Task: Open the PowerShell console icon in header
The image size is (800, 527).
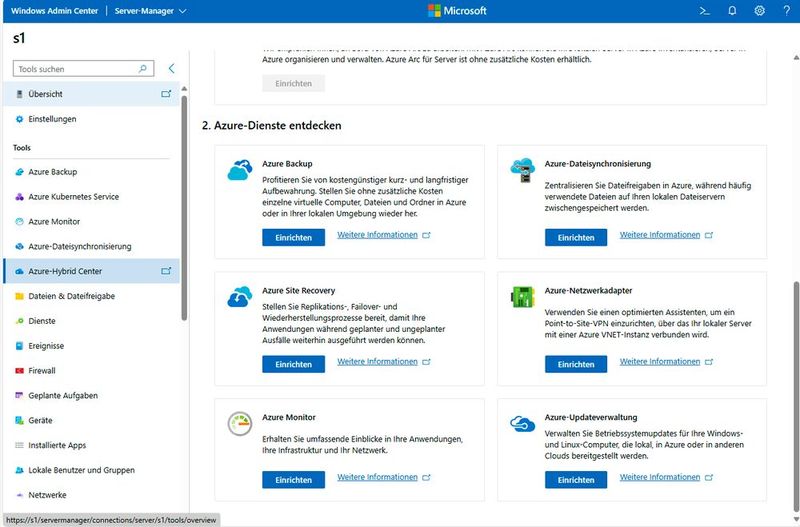Action: [705, 11]
